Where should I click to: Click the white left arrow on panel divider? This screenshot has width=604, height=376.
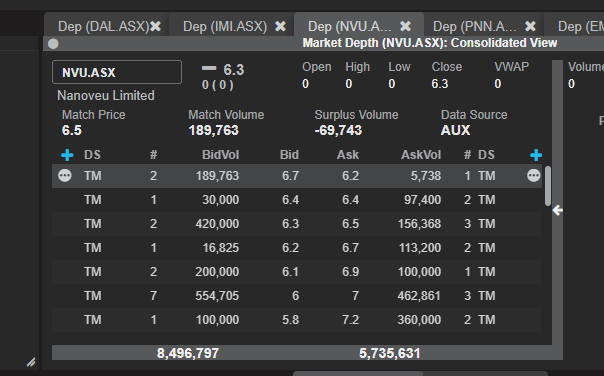pos(557,210)
